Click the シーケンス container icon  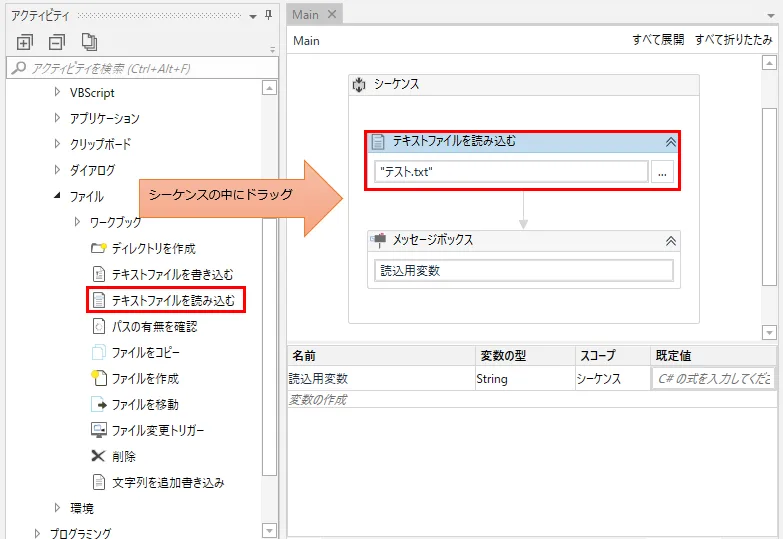[x=359, y=84]
